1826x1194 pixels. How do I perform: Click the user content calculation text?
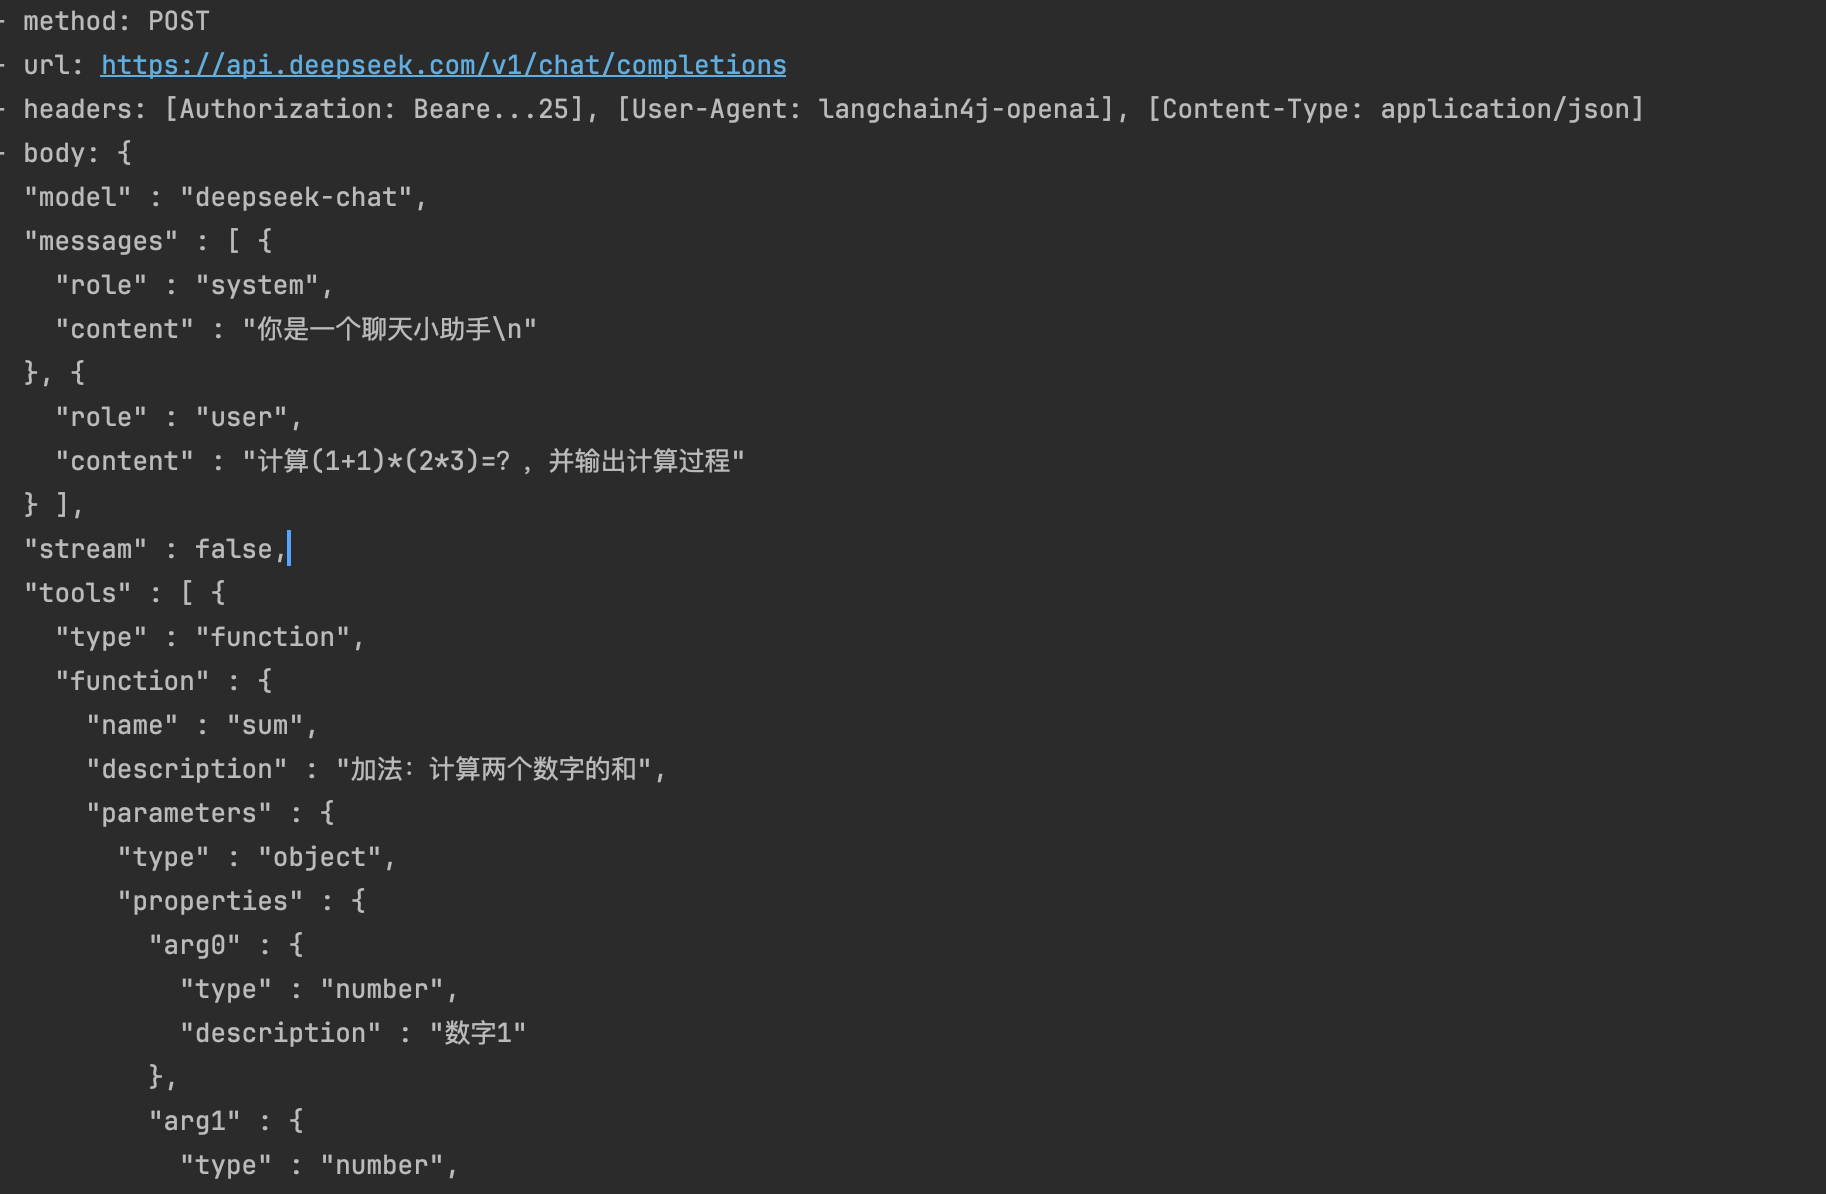pyautogui.click(x=493, y=461)
